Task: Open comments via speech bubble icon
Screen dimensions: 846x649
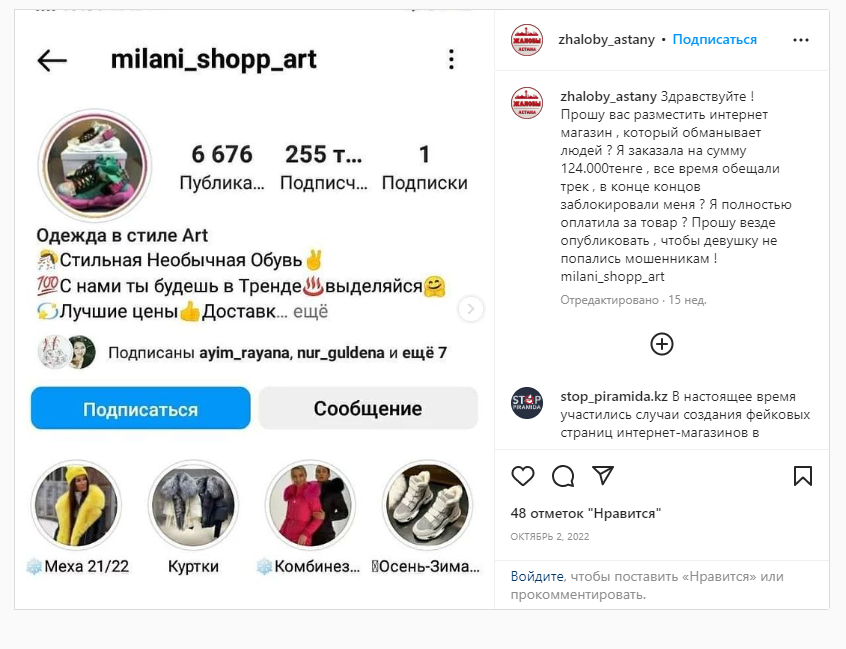Action: click(563, 476)
